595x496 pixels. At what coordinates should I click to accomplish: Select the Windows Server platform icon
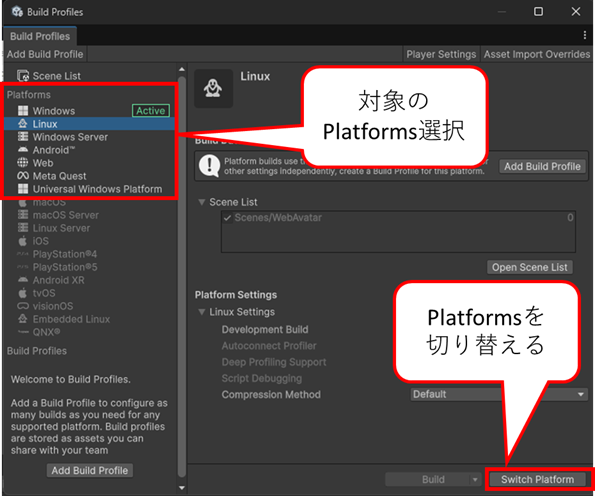[x=23, y=137]
